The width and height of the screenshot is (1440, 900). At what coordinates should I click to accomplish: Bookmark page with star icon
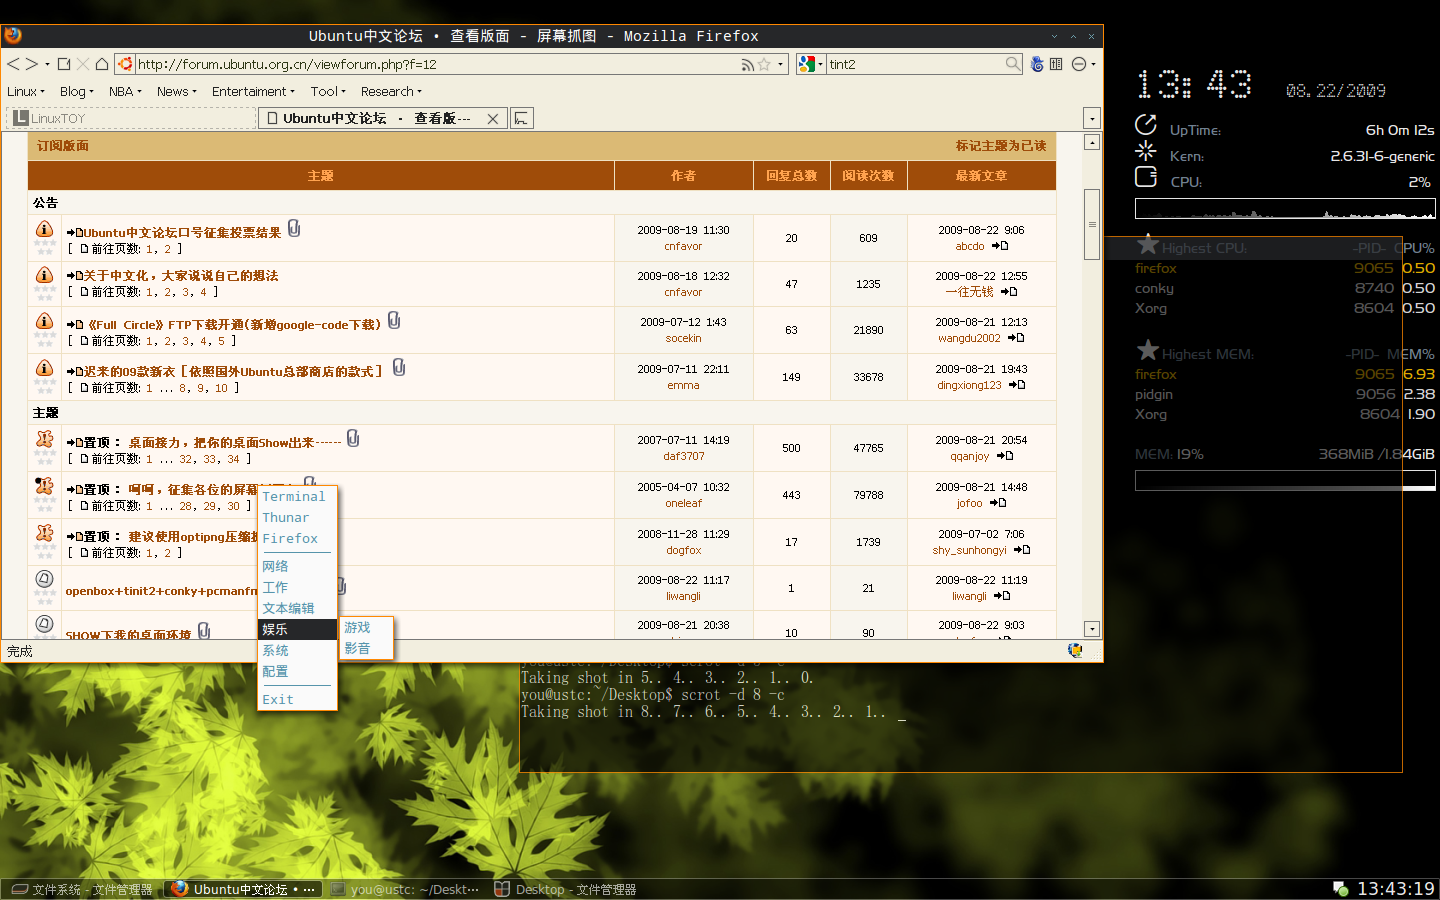click(764, 64)
